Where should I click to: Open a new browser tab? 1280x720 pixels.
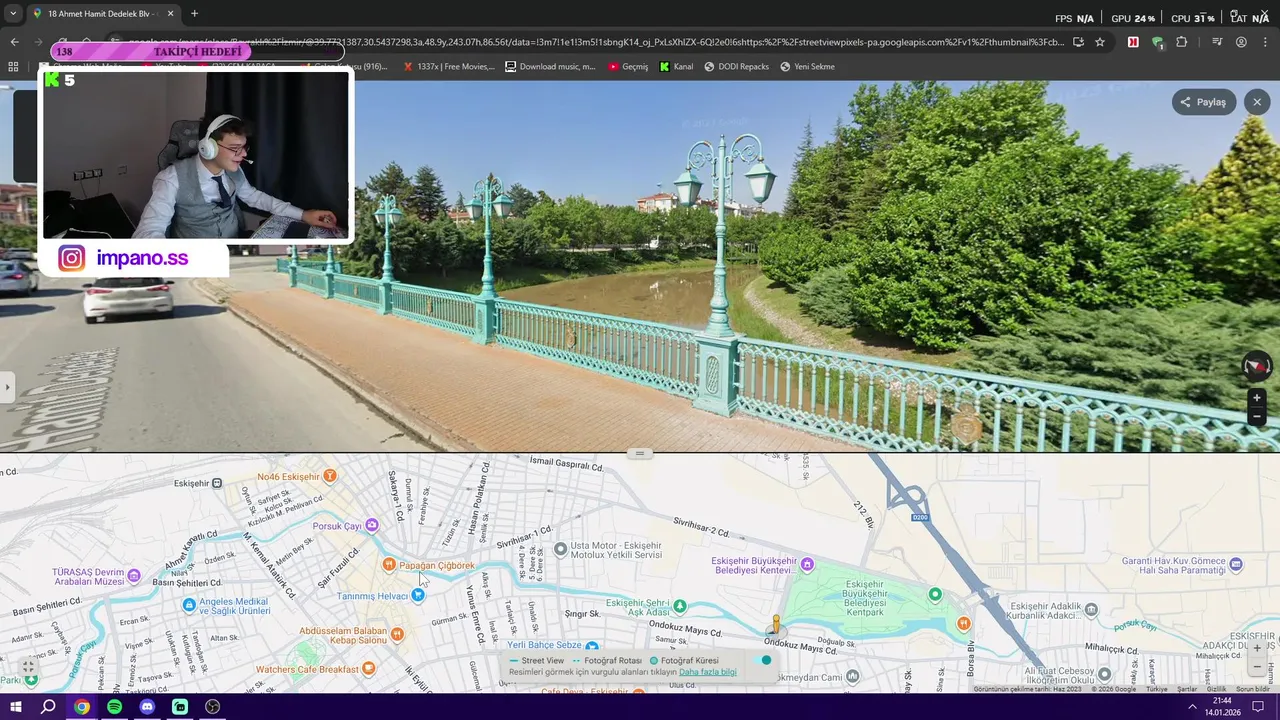194,14
